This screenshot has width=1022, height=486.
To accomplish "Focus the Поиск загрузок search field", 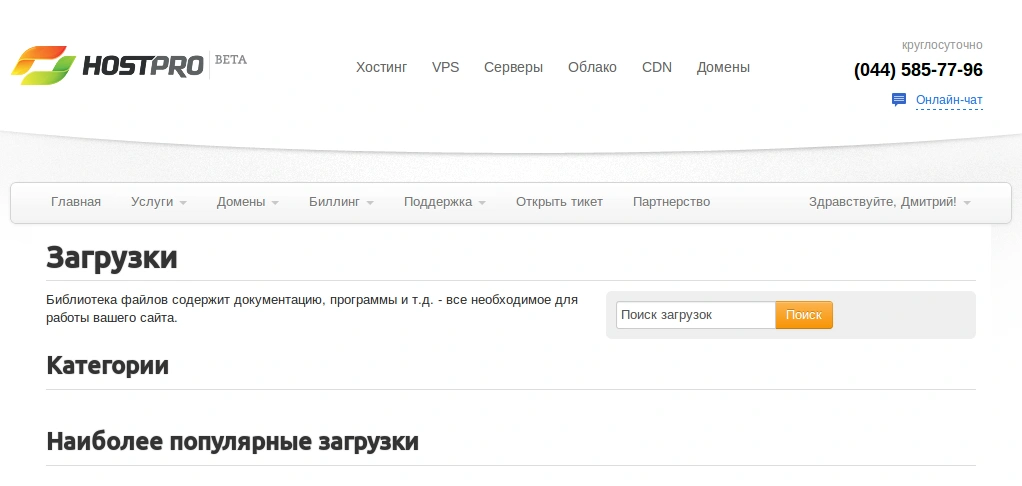I will 695,315.
